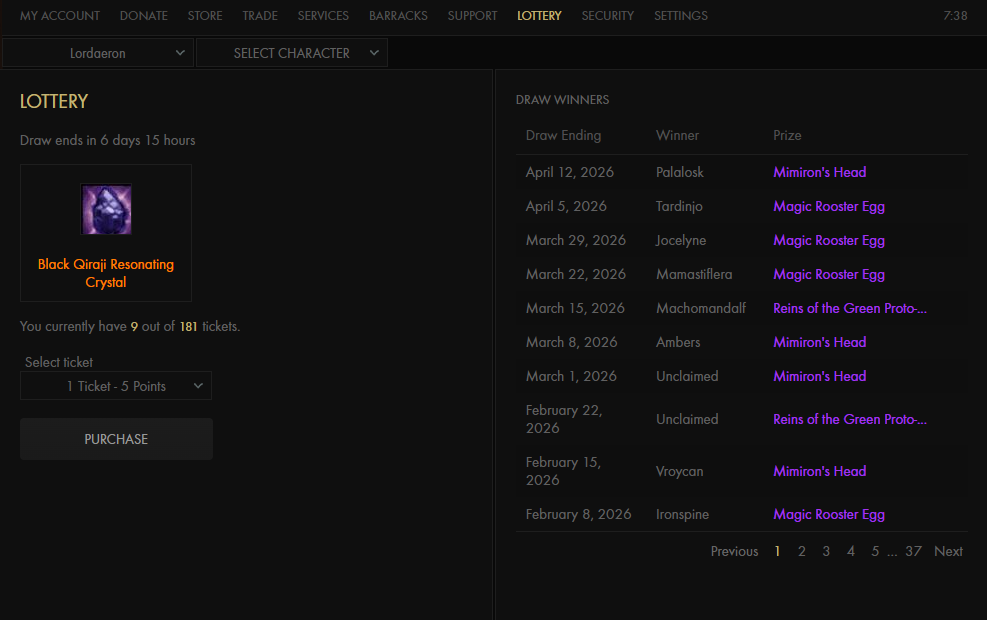This screenshot has width=987, height=620.
Task: Open Mimiron's Head prize won by Vroycan
Action: coord(820,471)
